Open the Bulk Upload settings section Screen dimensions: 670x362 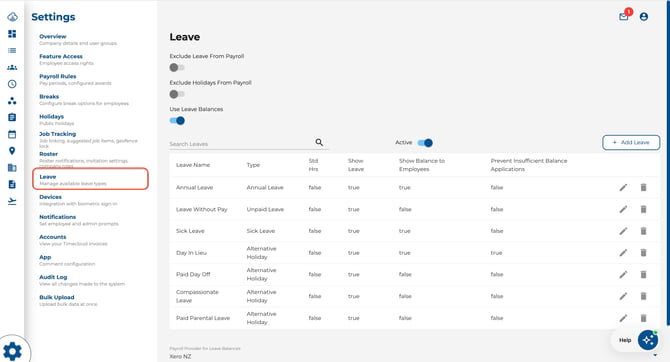pyautogui.click(x=68, y=300)
